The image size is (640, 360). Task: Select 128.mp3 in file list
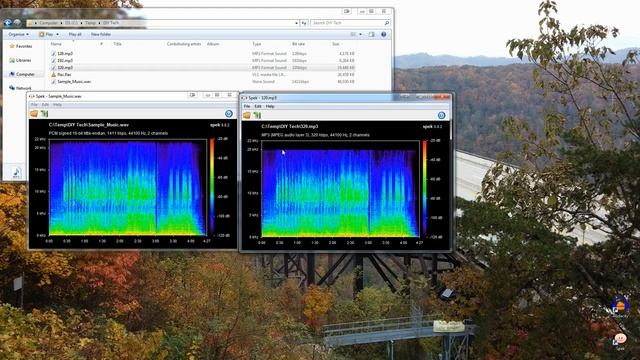[65, 53]
